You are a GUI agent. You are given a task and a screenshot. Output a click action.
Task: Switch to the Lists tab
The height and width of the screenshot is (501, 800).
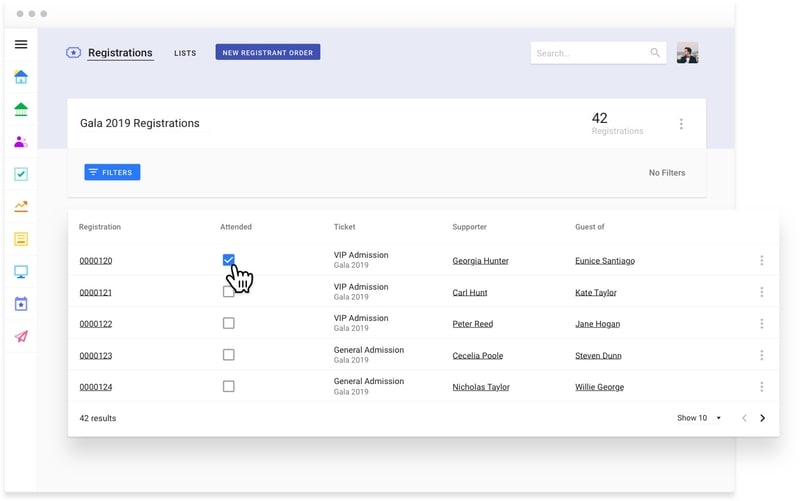point(185,53)
